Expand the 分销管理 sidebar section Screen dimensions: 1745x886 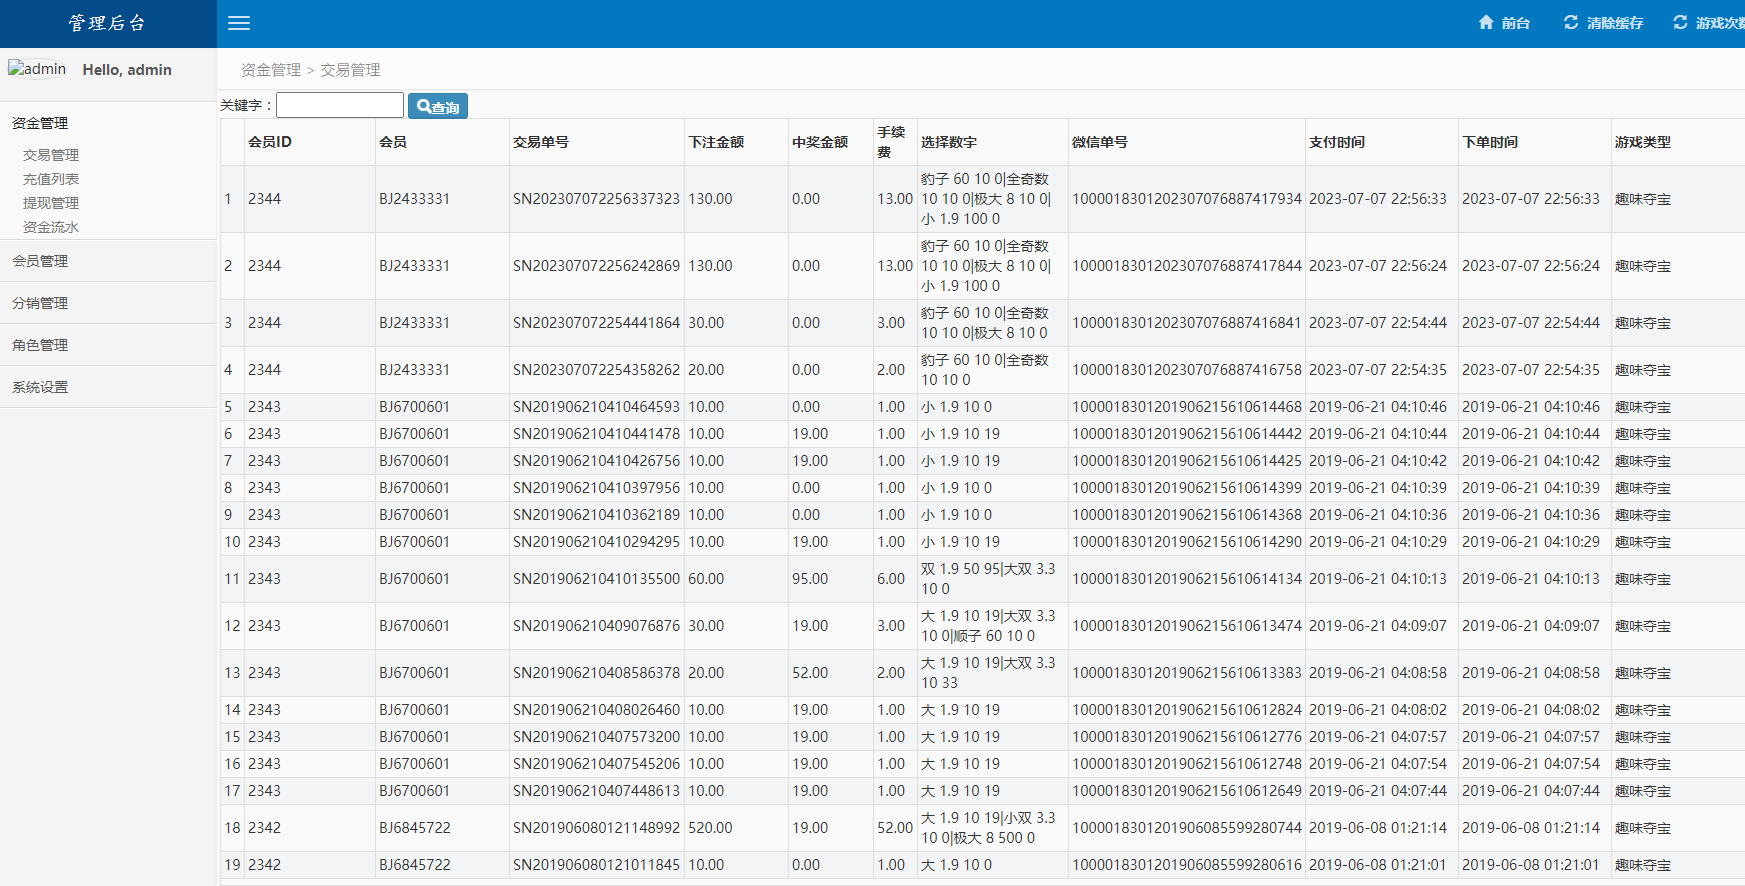(x=40, y=303)
